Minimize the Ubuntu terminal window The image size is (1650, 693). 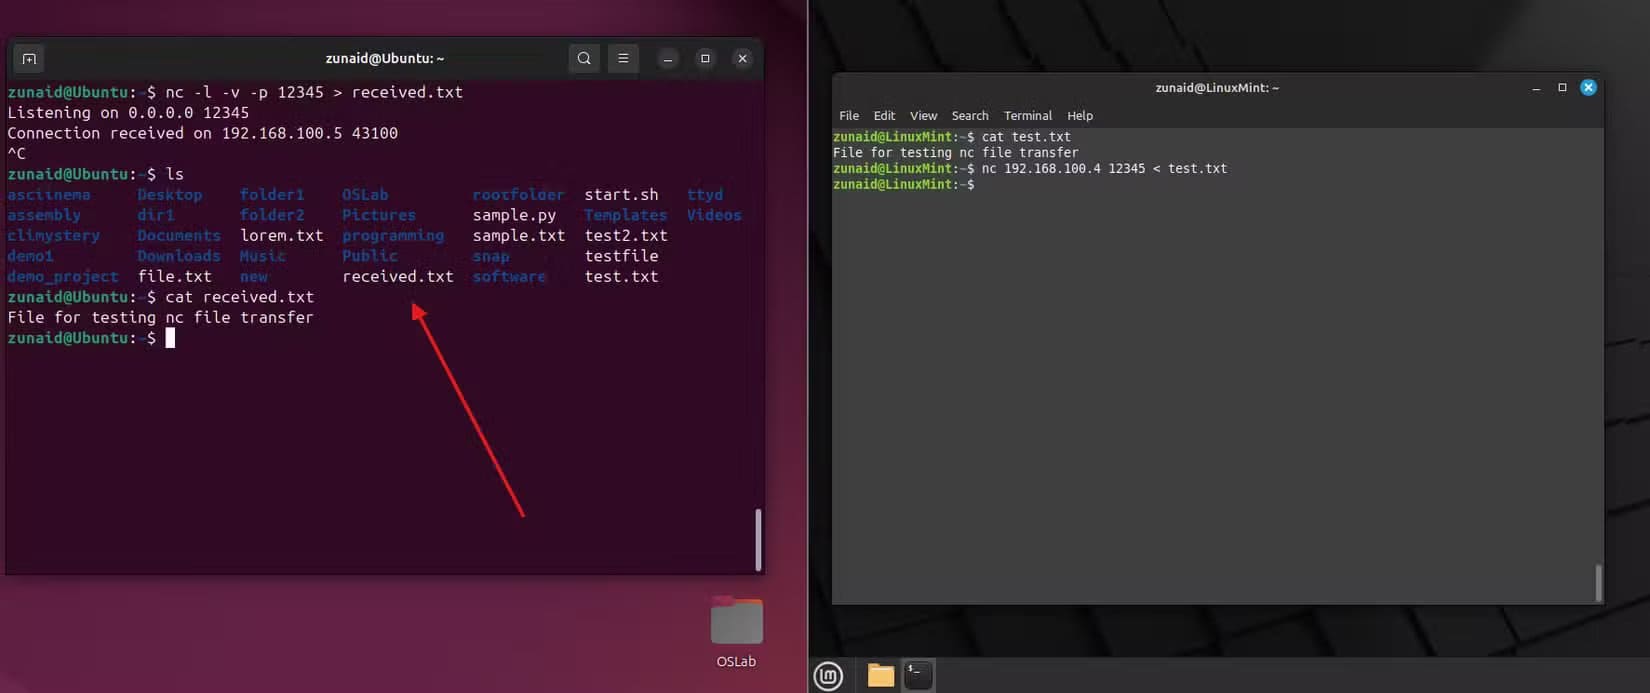coord(668,59)
